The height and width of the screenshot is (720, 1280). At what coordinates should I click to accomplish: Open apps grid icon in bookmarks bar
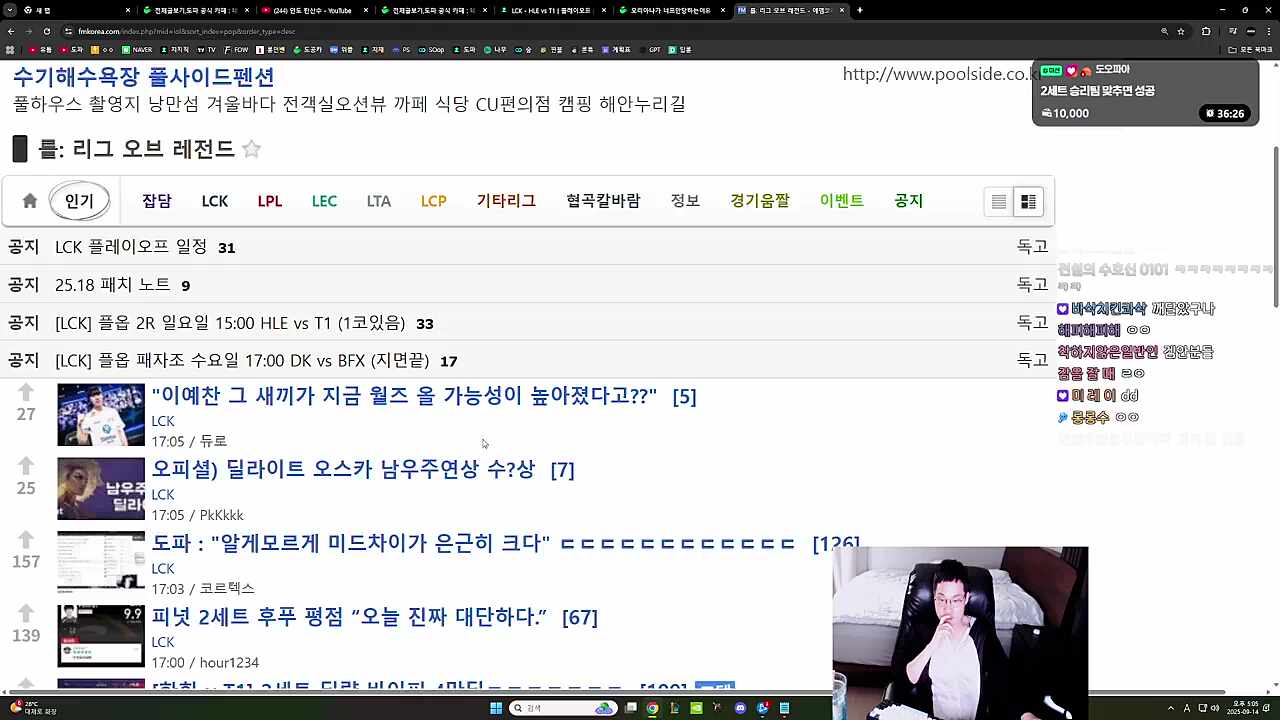(x=10, y=49)
